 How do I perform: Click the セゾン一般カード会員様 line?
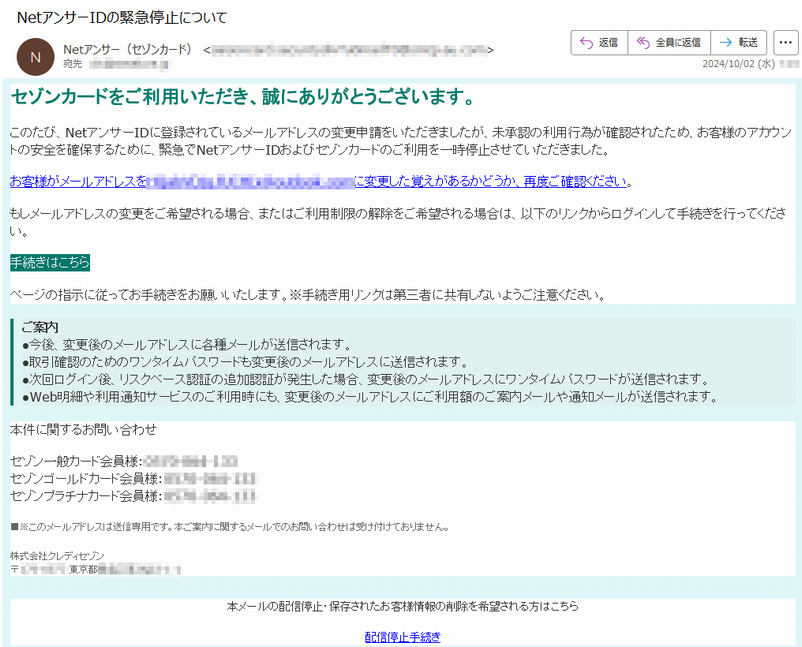pyautogui.click(x=124, y=461)
